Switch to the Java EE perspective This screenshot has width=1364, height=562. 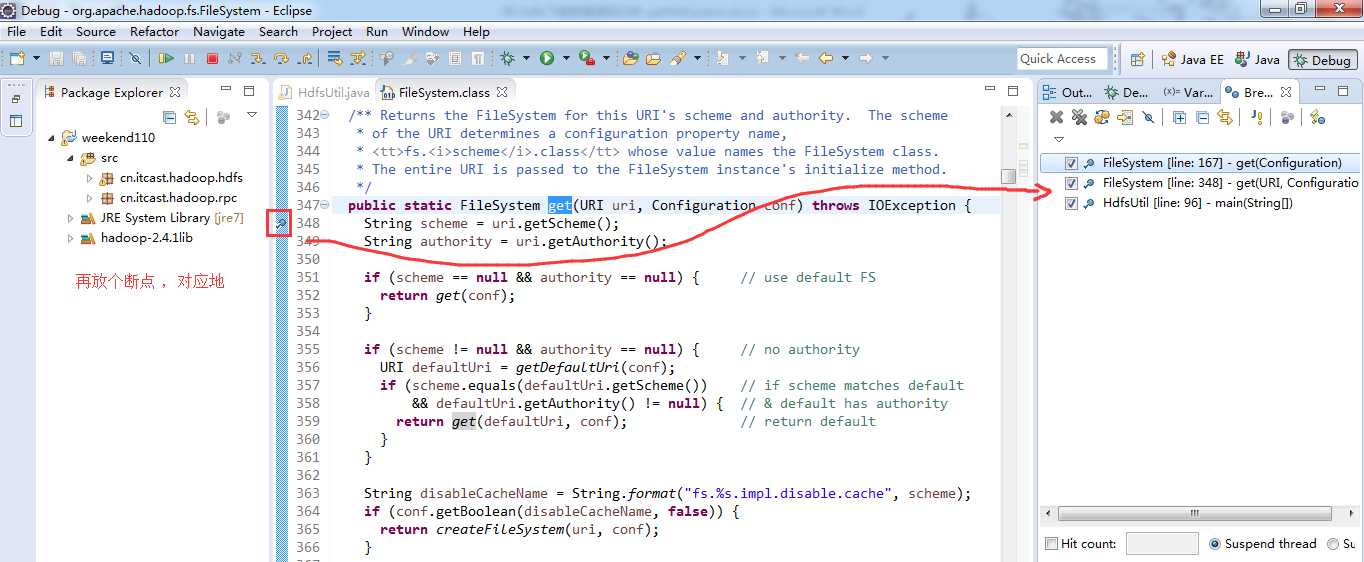[x=1192, y=60]
